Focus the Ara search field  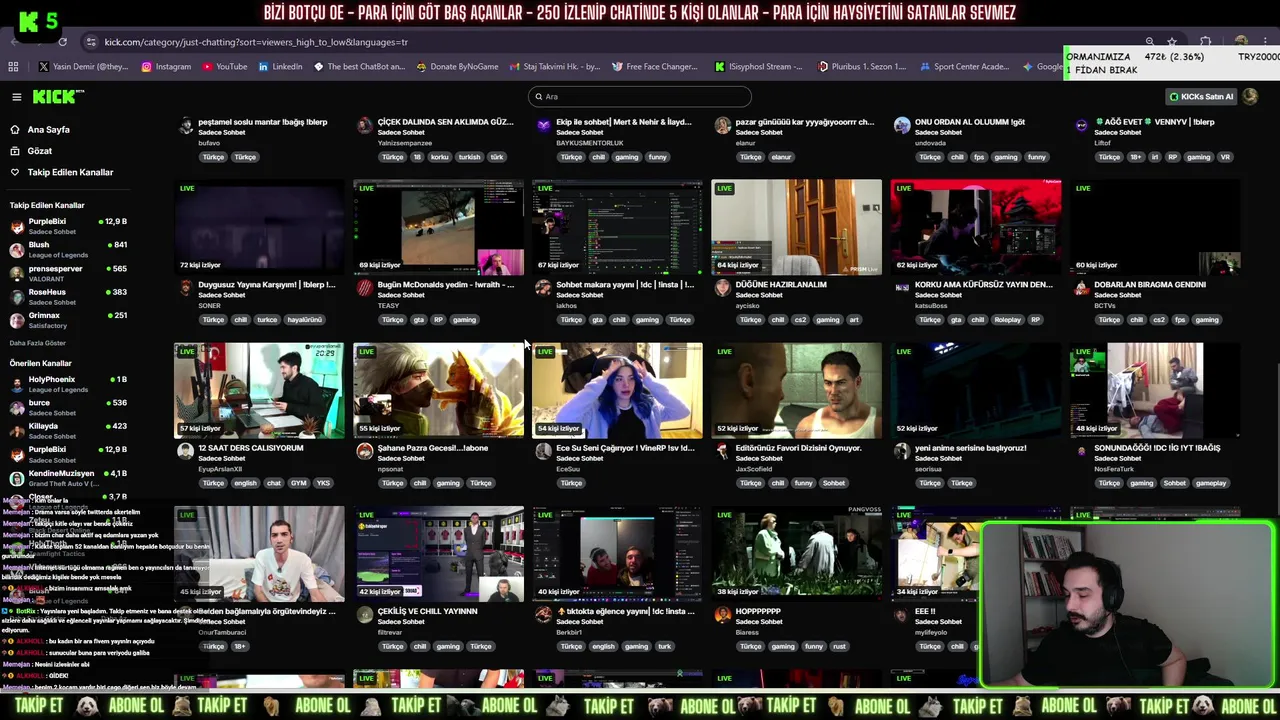(x=640, y=97)
